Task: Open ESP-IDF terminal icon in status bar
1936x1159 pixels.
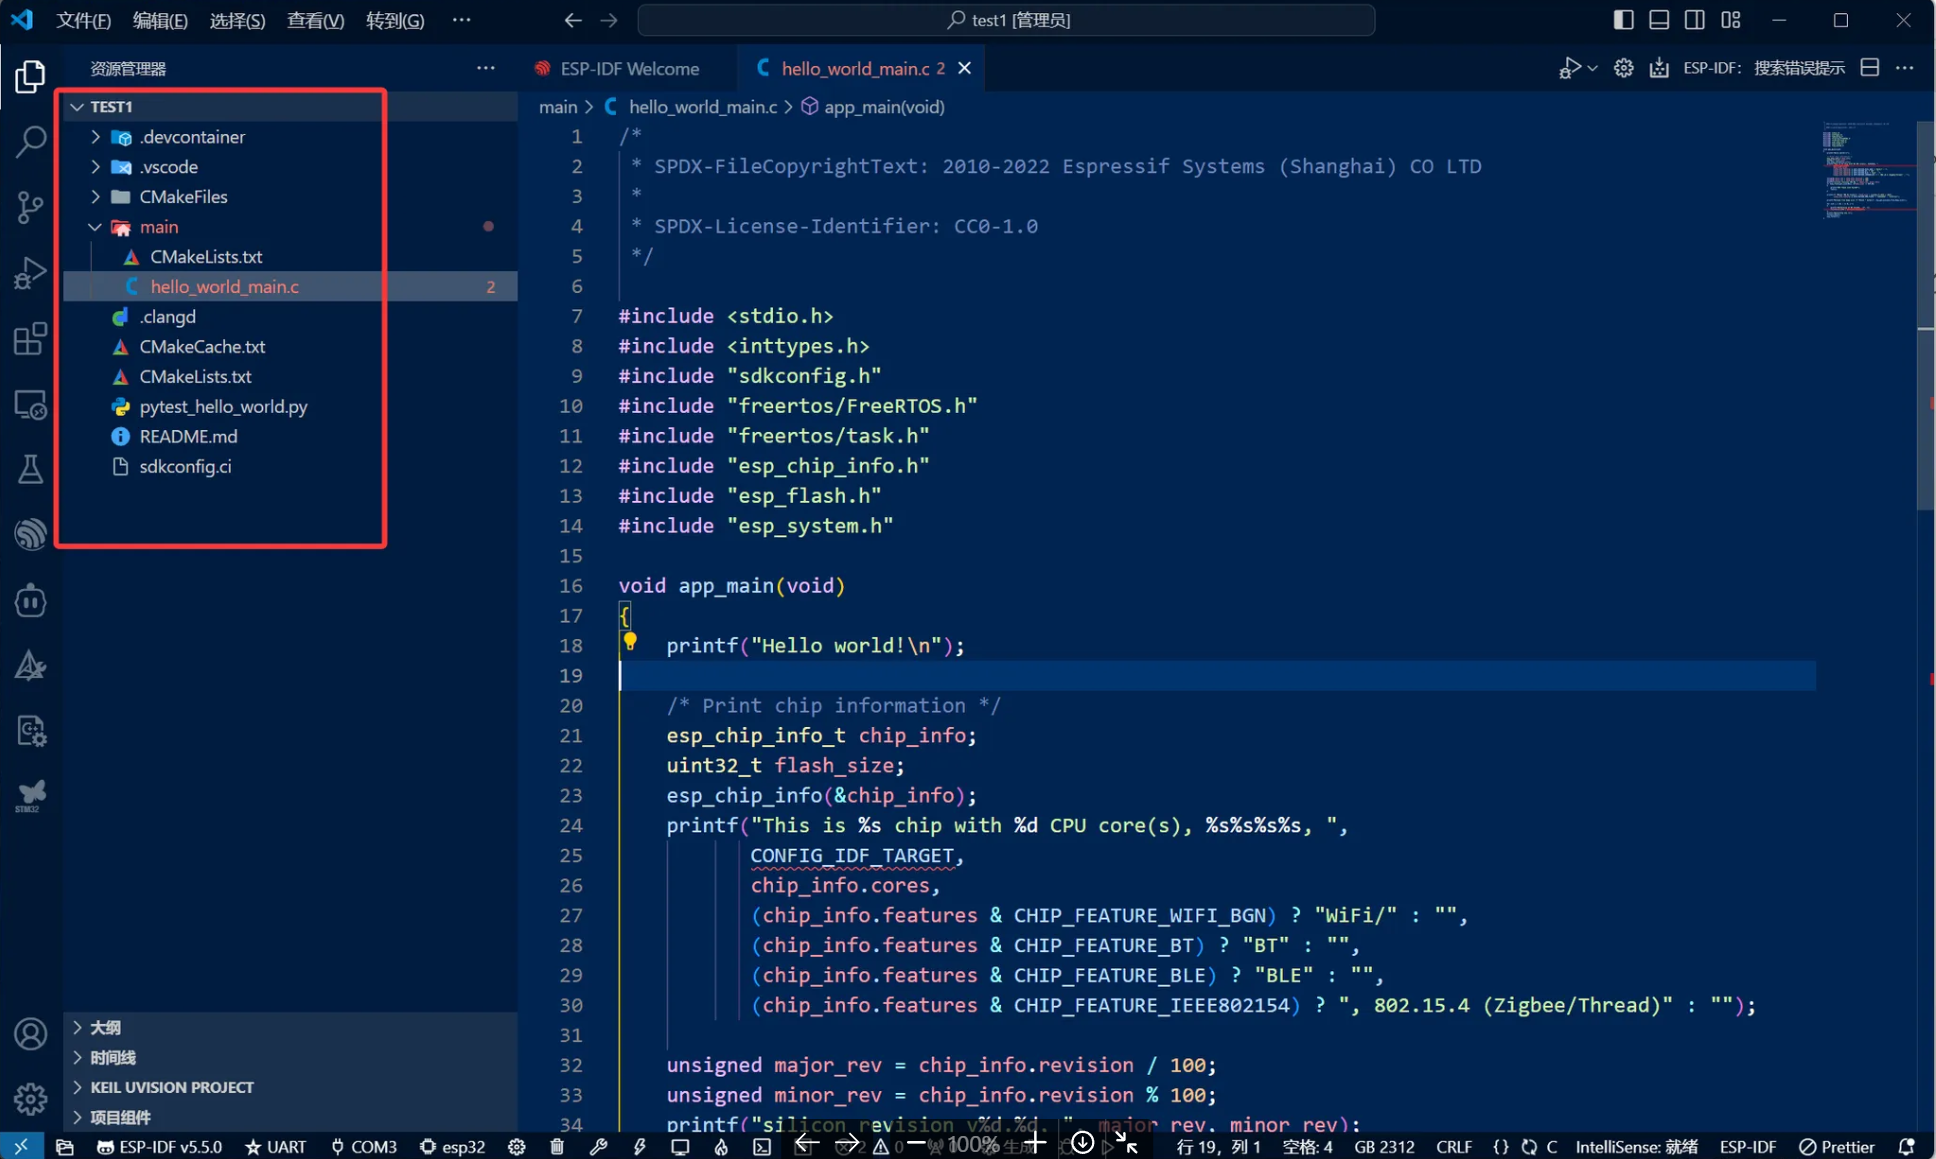Action: (x=762, y=1147)
